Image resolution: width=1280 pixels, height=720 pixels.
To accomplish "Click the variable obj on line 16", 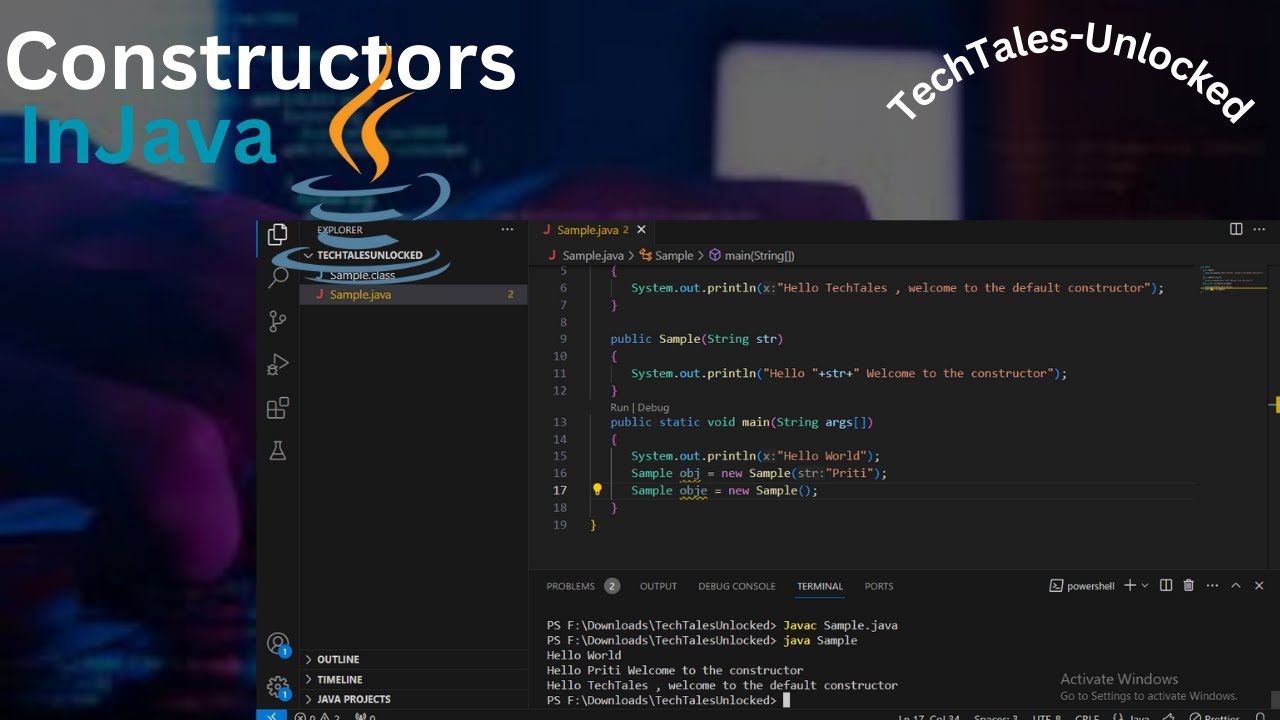I will [690, 473].
